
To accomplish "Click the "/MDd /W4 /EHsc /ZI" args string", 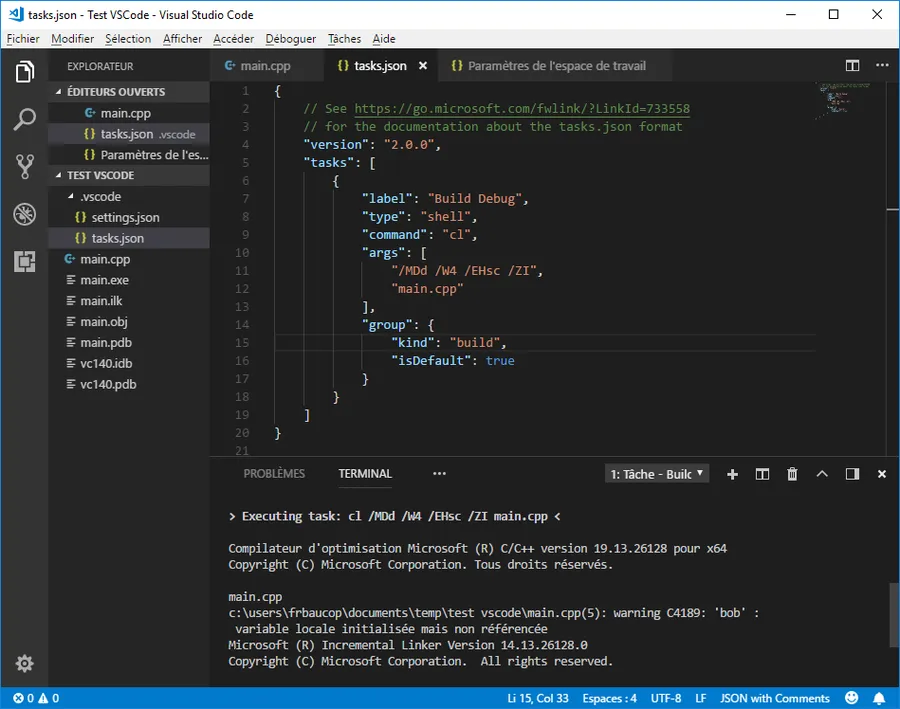I will click(x=464, y=270).
